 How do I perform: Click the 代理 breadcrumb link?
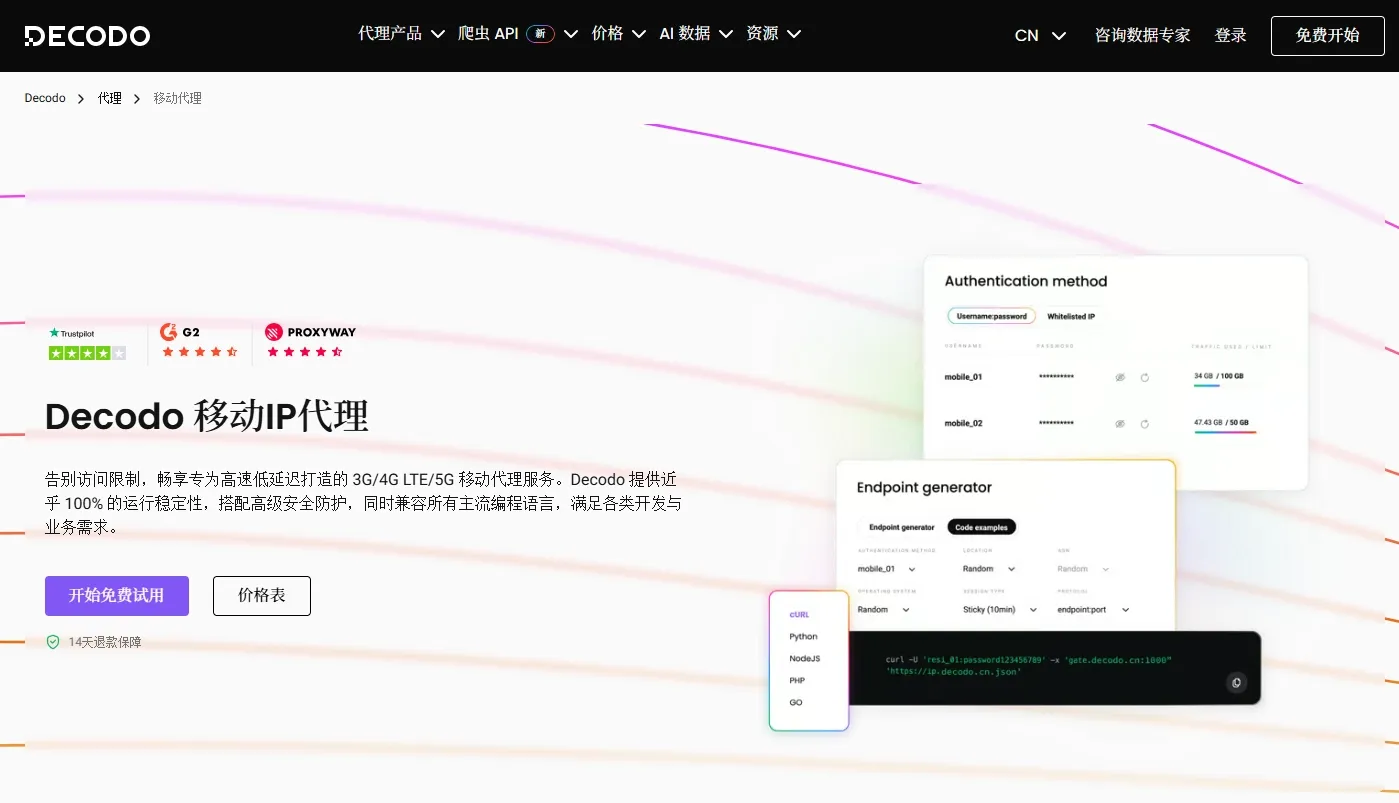(x=110, y=98)
